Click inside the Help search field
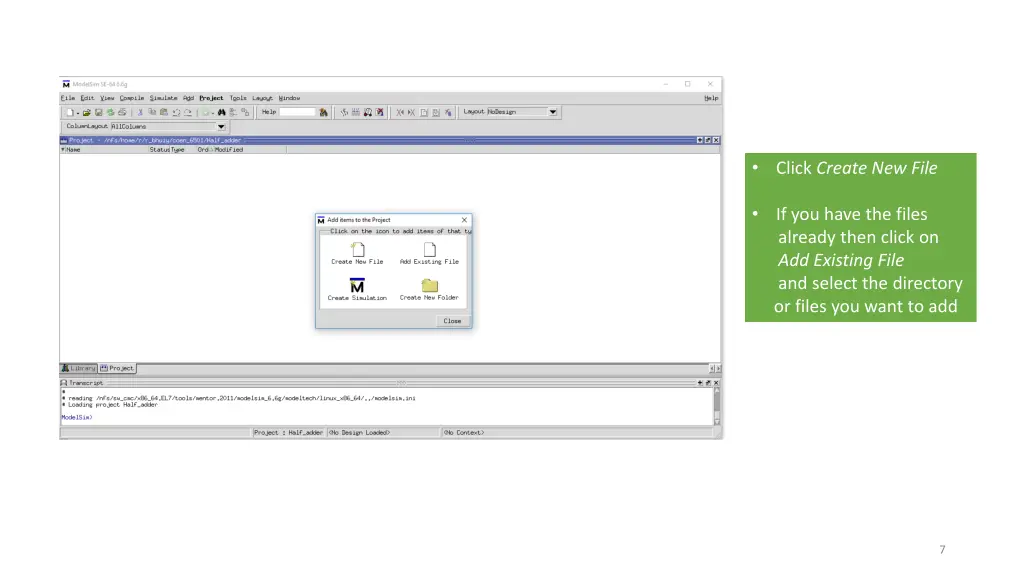 (298, 112)
